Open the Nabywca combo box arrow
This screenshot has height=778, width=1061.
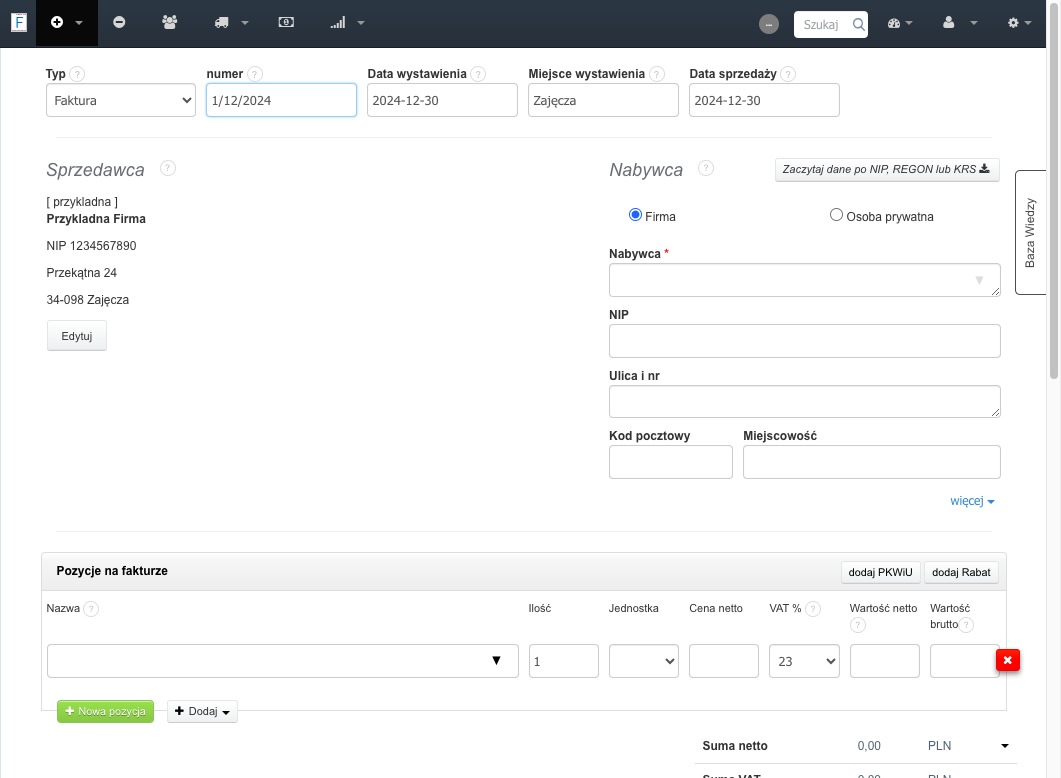(979, 280)
